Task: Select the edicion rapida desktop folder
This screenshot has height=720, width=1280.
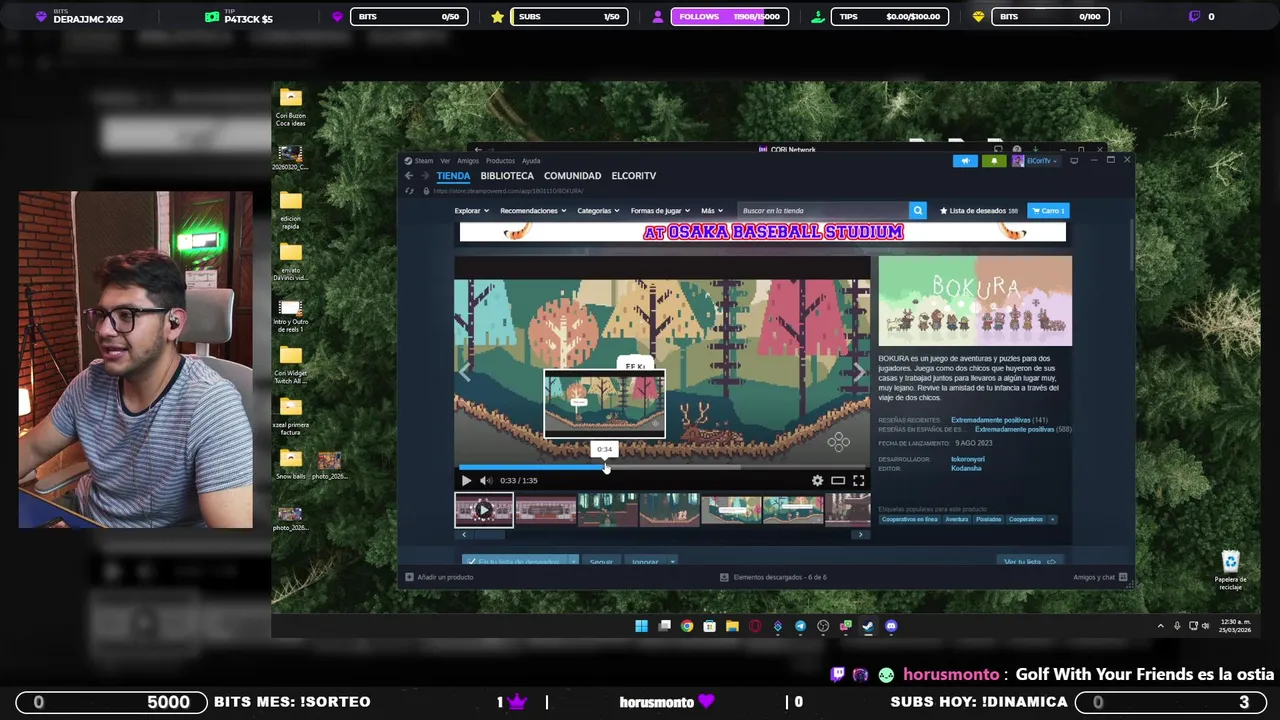Action: (x=291, y=208)
